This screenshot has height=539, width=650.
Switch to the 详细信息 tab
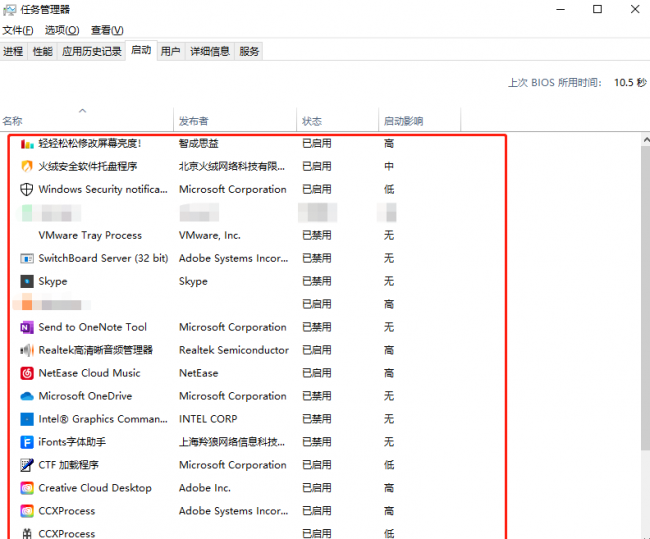[x=210, y=51]
